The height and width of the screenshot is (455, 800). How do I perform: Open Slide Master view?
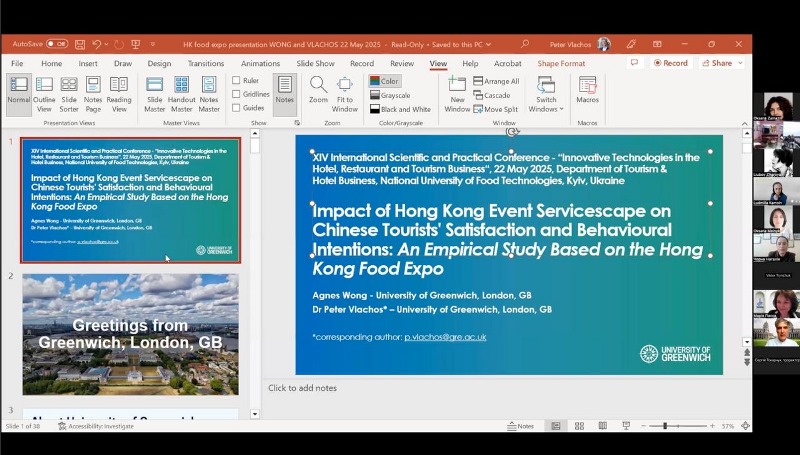point(155,95)
